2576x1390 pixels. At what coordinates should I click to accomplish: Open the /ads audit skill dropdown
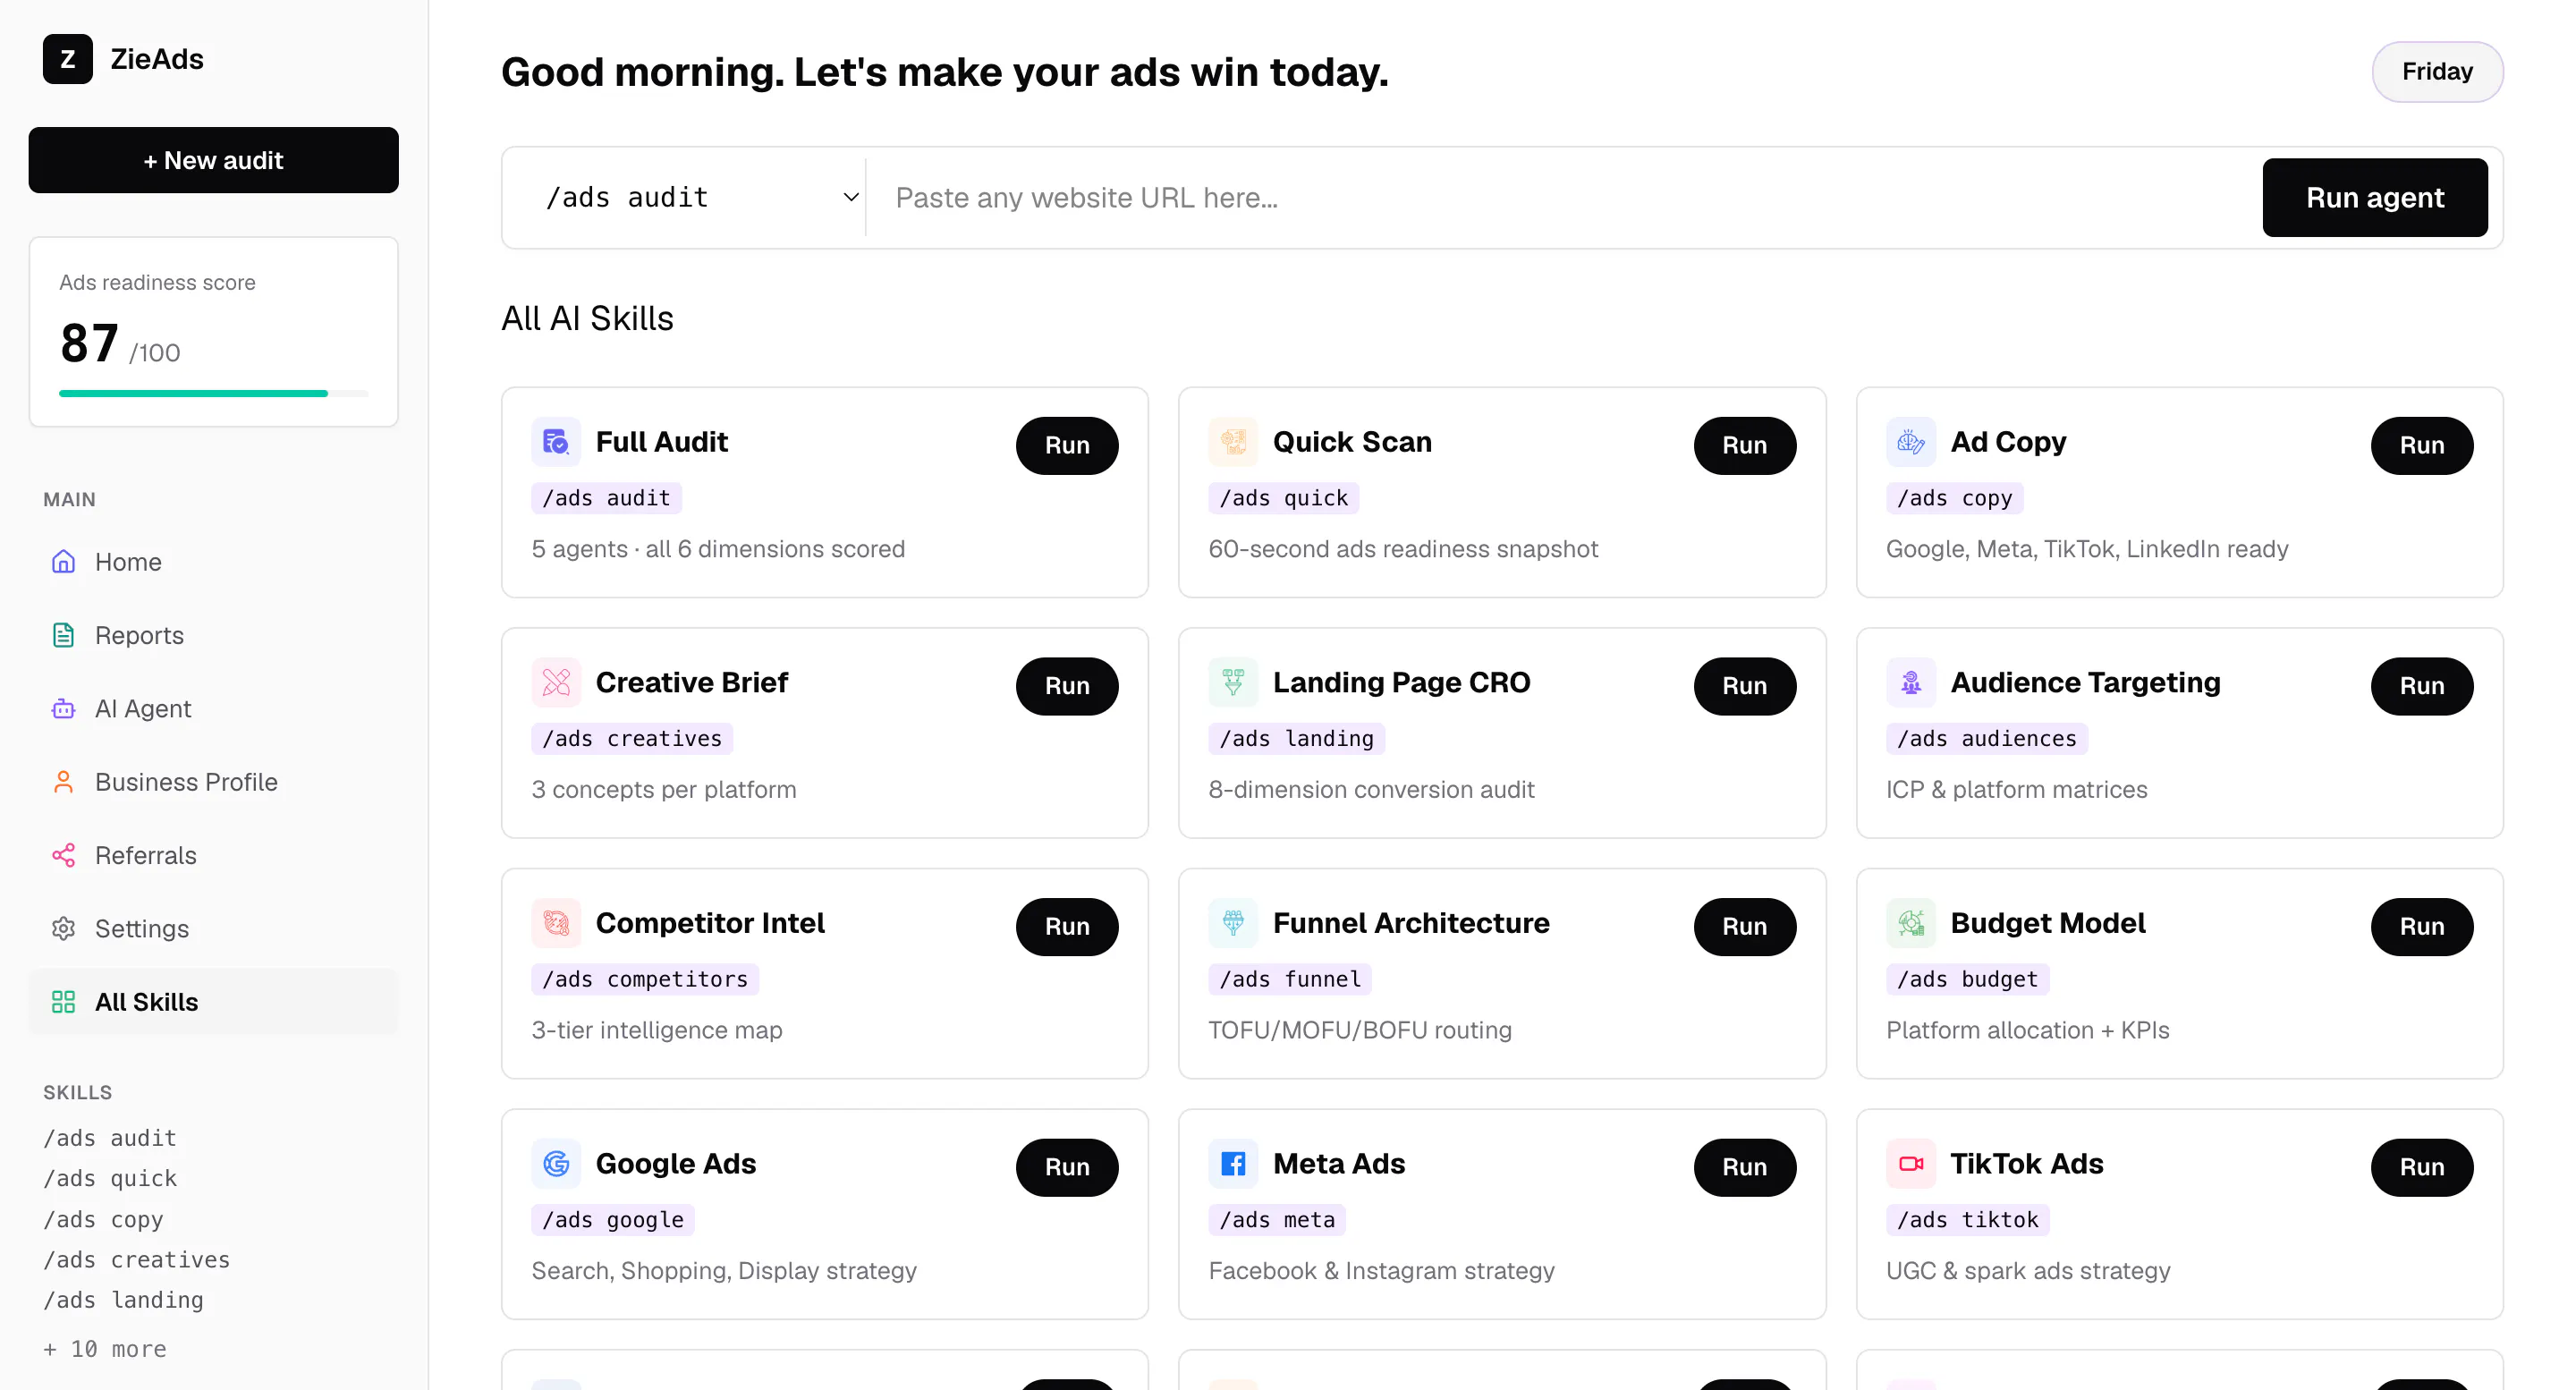coord(700,198)
